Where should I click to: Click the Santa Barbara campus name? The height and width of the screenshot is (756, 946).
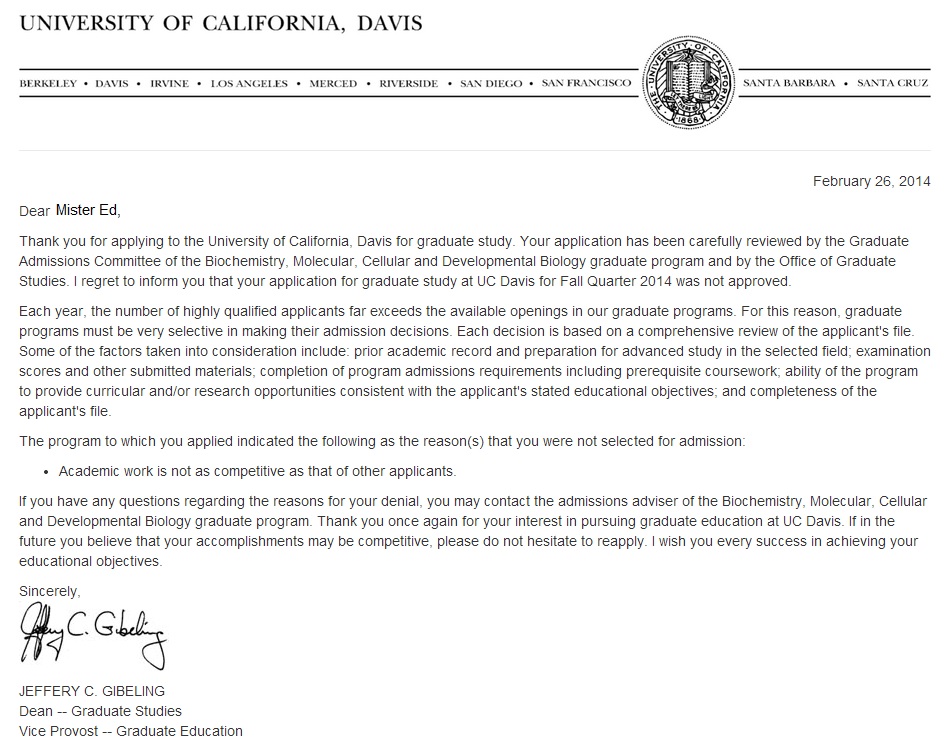pyautogui.click(x=789, y=84)
